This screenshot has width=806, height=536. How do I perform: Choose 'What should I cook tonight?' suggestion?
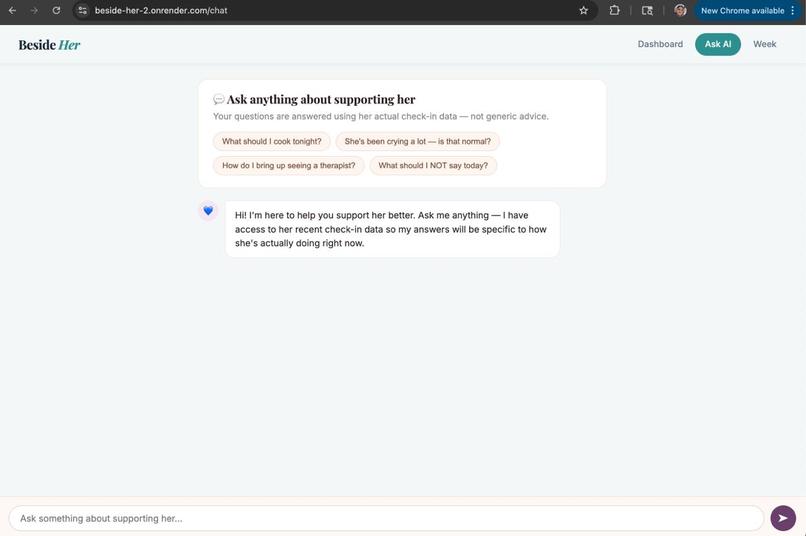coord(271,141)
